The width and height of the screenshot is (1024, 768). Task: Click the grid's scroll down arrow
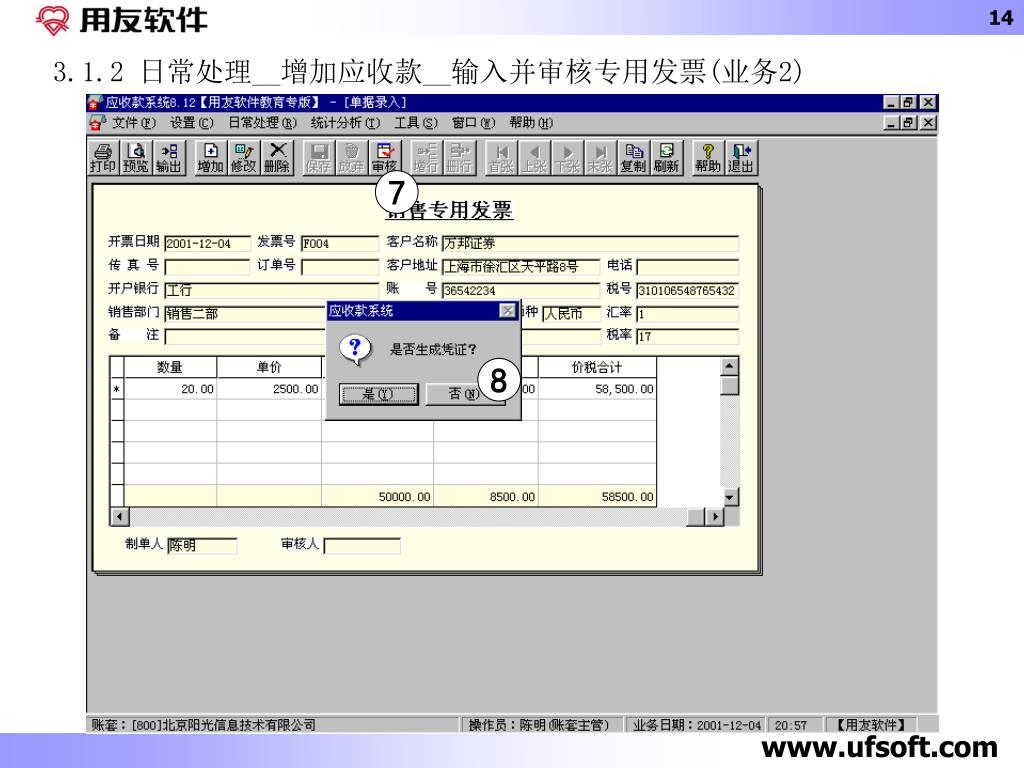[729, 497]
